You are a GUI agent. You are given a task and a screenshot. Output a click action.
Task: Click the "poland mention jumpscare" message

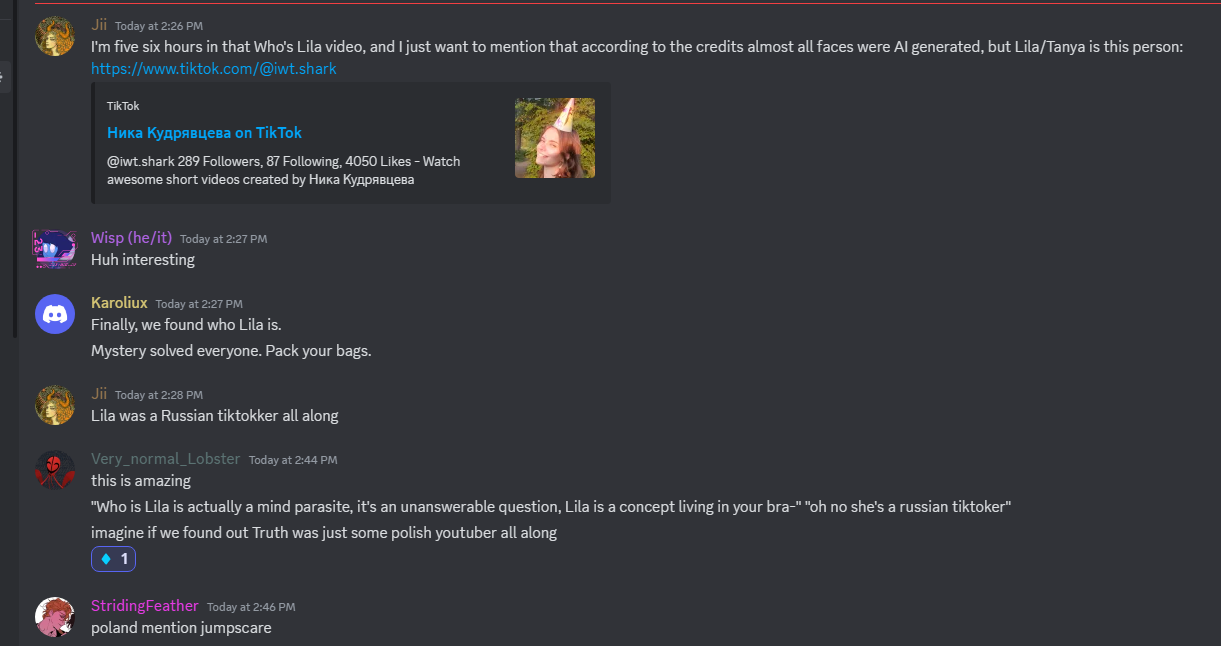click(181, 628)
